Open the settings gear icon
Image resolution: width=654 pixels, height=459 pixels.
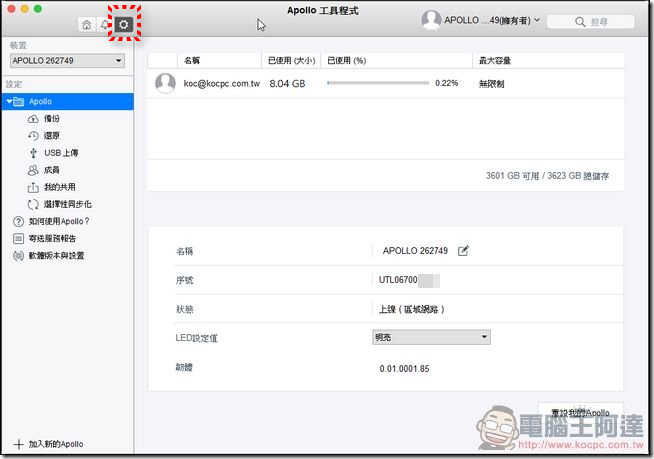[123, 25]
